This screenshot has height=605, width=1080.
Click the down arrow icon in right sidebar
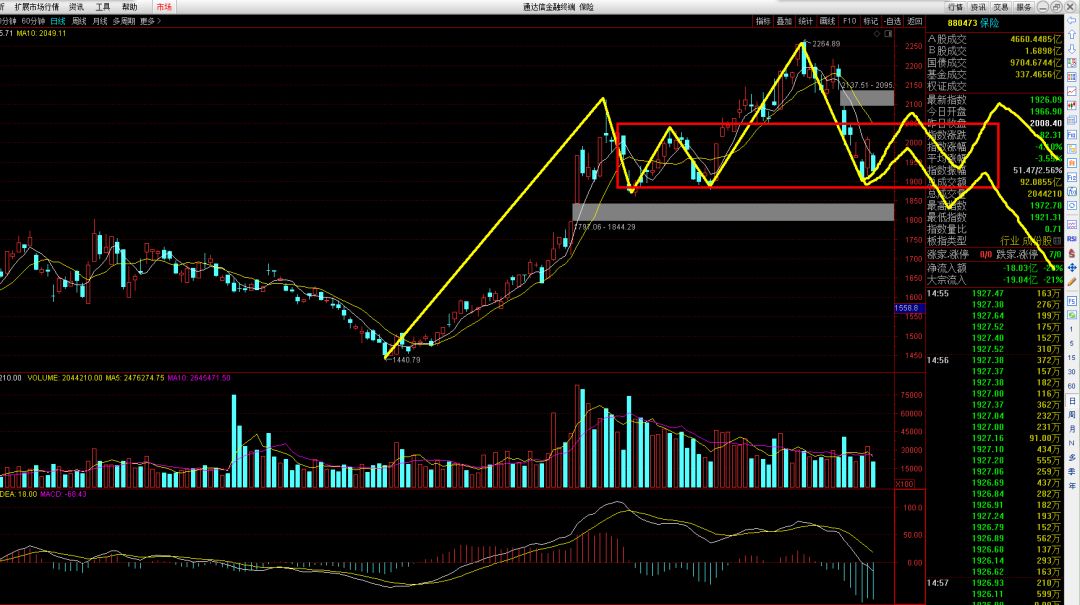[1072, 48]
